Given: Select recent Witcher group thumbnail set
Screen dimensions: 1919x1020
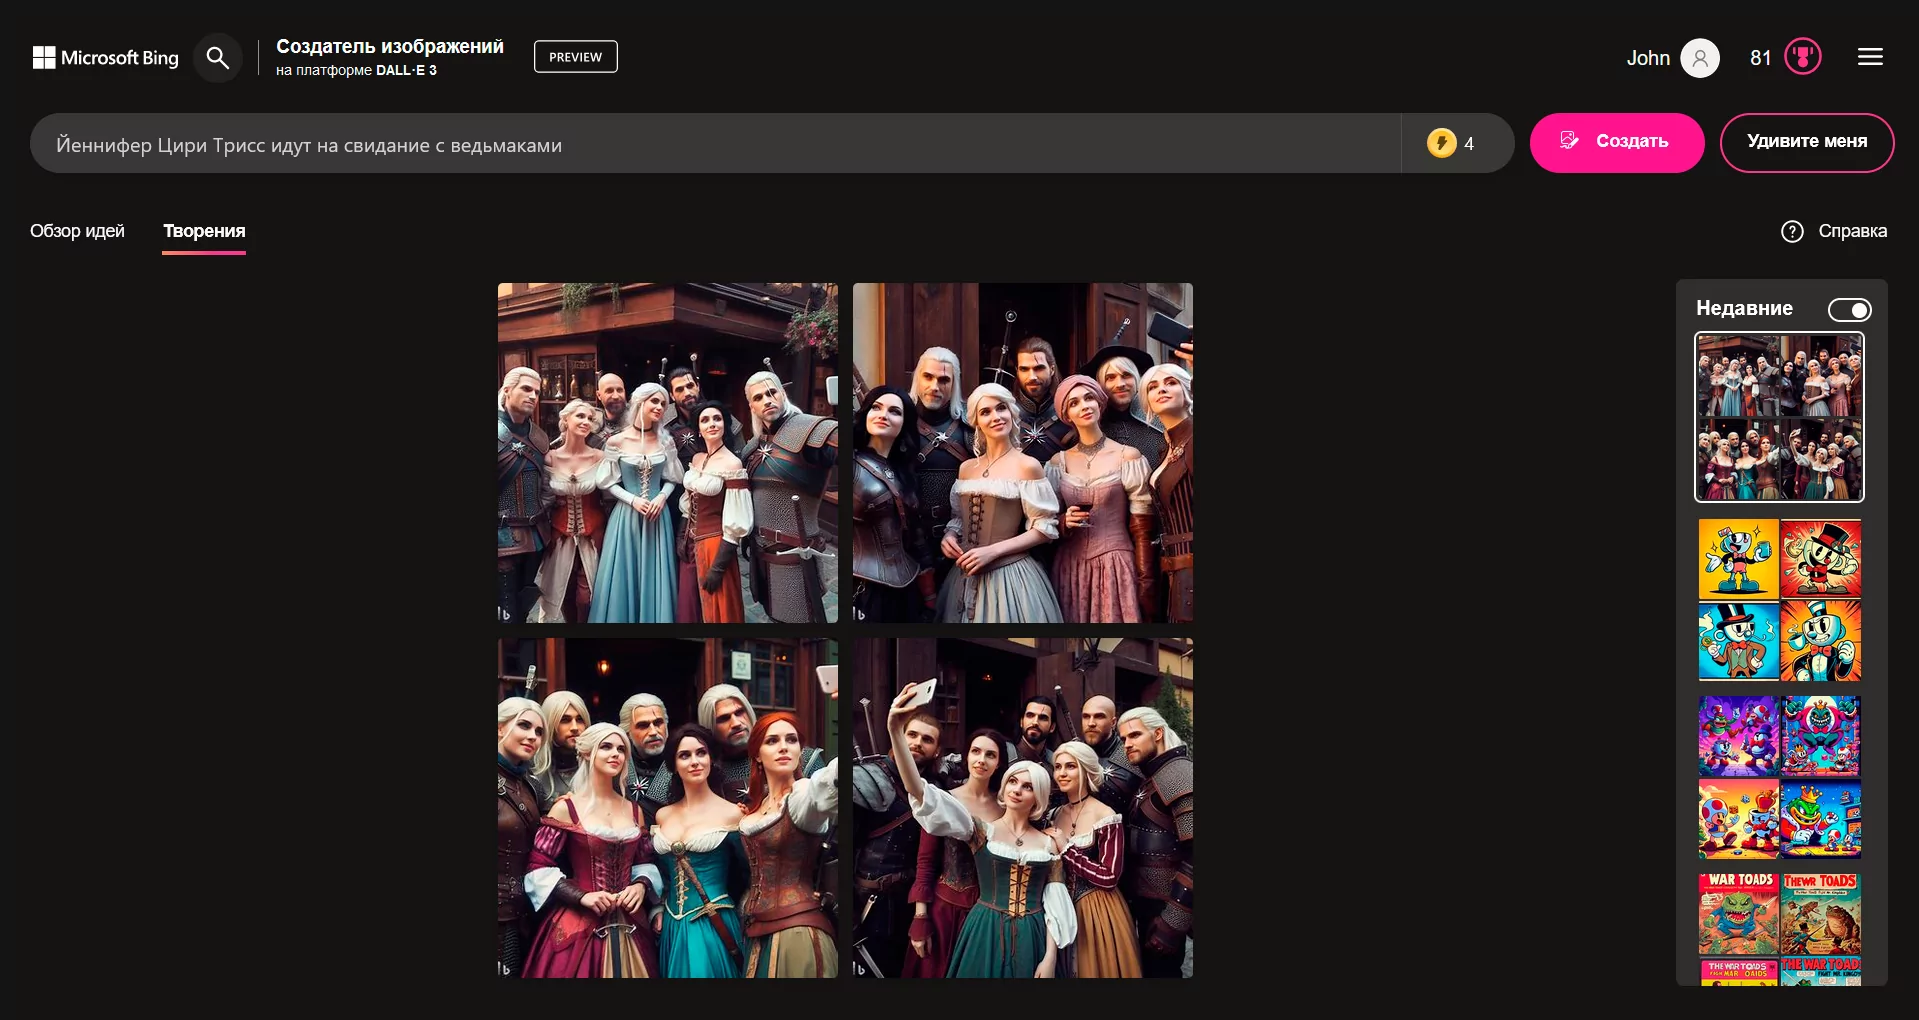Looking at the screenshot, I should click(x=1780, y=417).
